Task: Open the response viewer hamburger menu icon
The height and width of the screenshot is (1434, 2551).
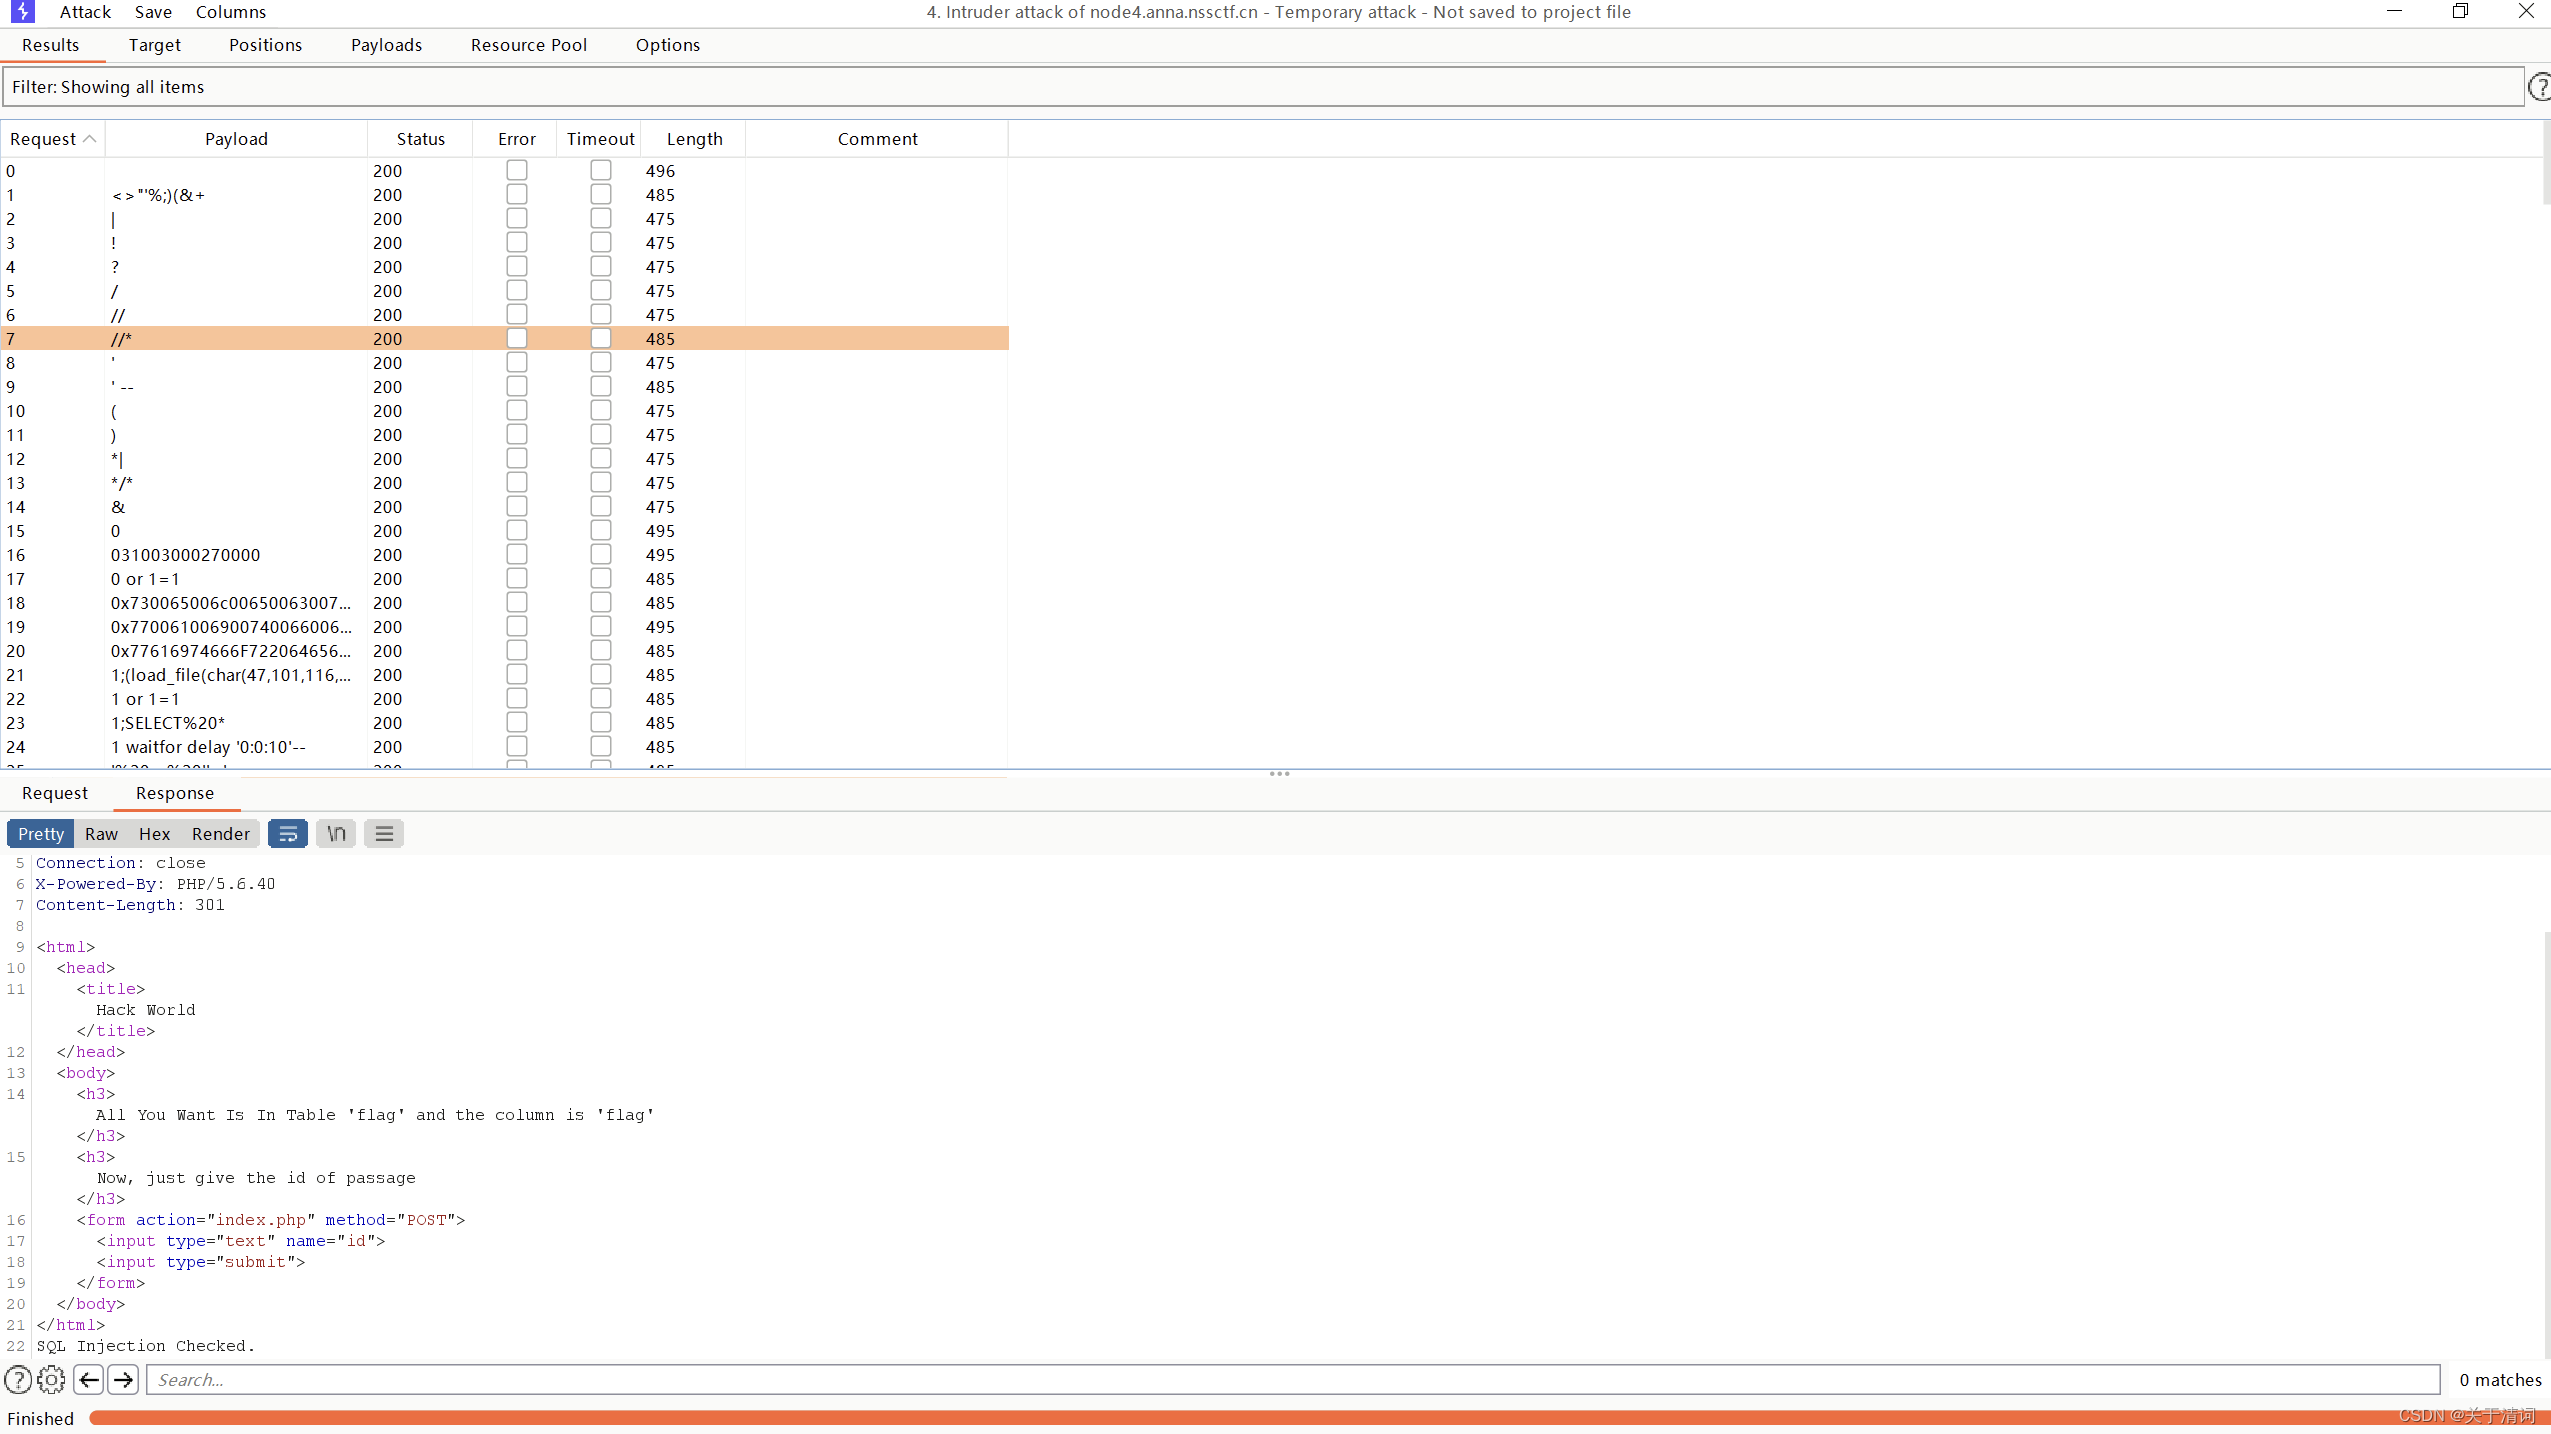Action: [x=384, y=833]
